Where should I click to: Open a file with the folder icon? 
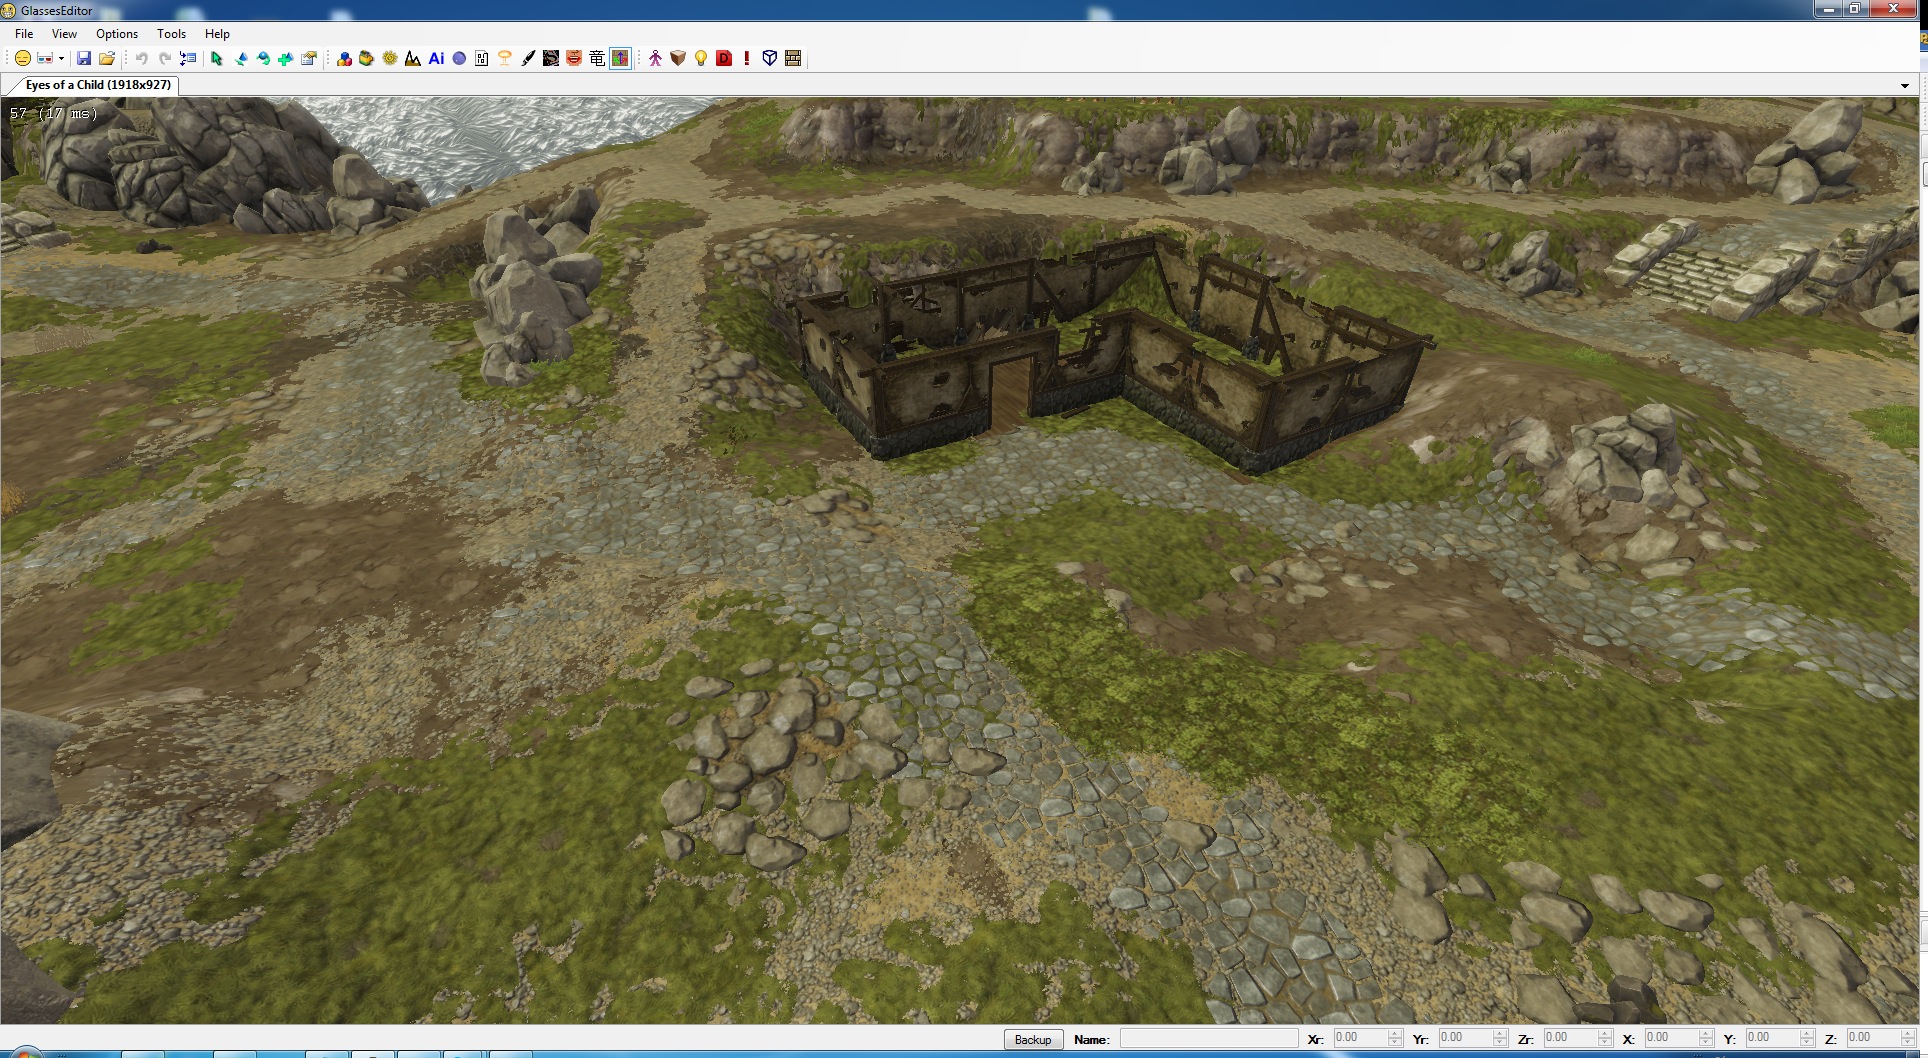[107, 59]
